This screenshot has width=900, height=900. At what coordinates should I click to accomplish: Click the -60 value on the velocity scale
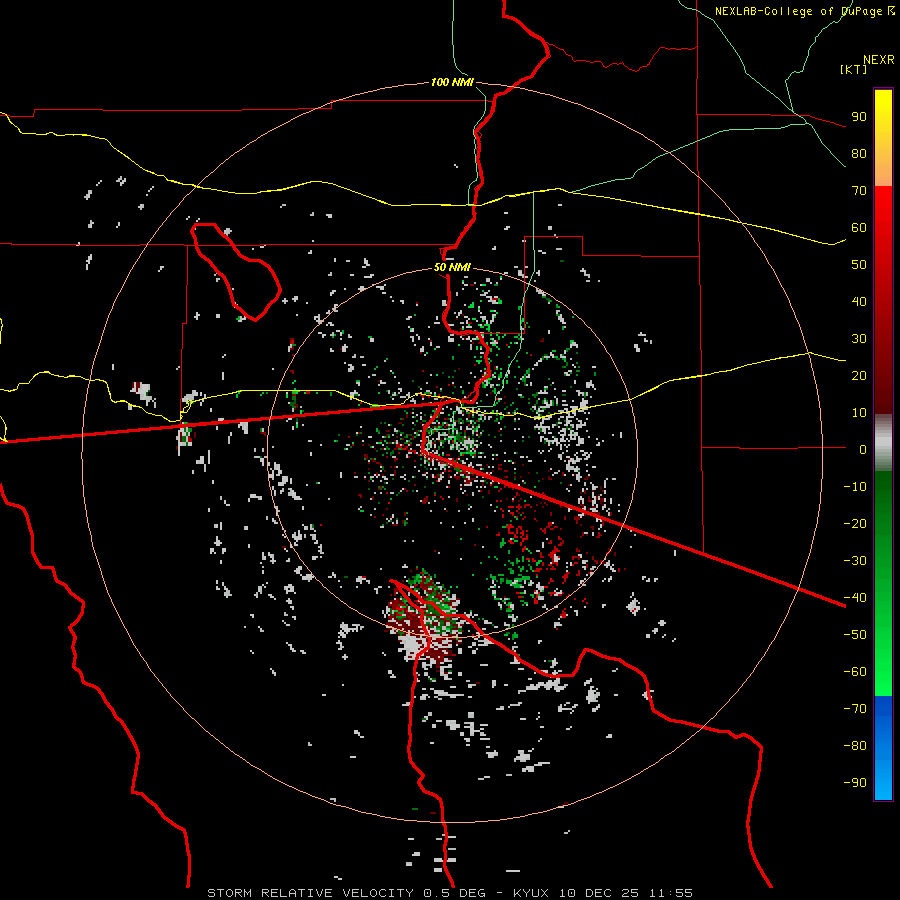point(855,672)
